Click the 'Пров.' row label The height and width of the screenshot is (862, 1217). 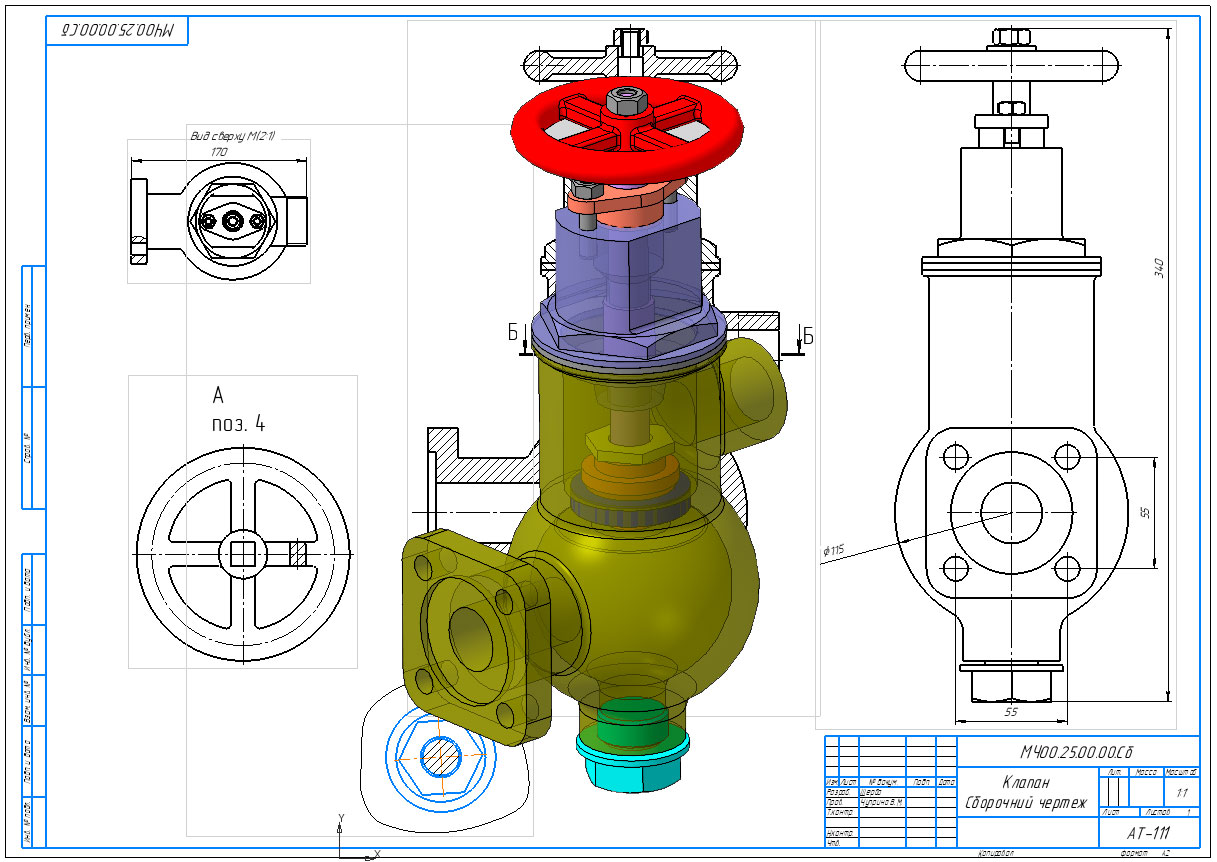835,802
